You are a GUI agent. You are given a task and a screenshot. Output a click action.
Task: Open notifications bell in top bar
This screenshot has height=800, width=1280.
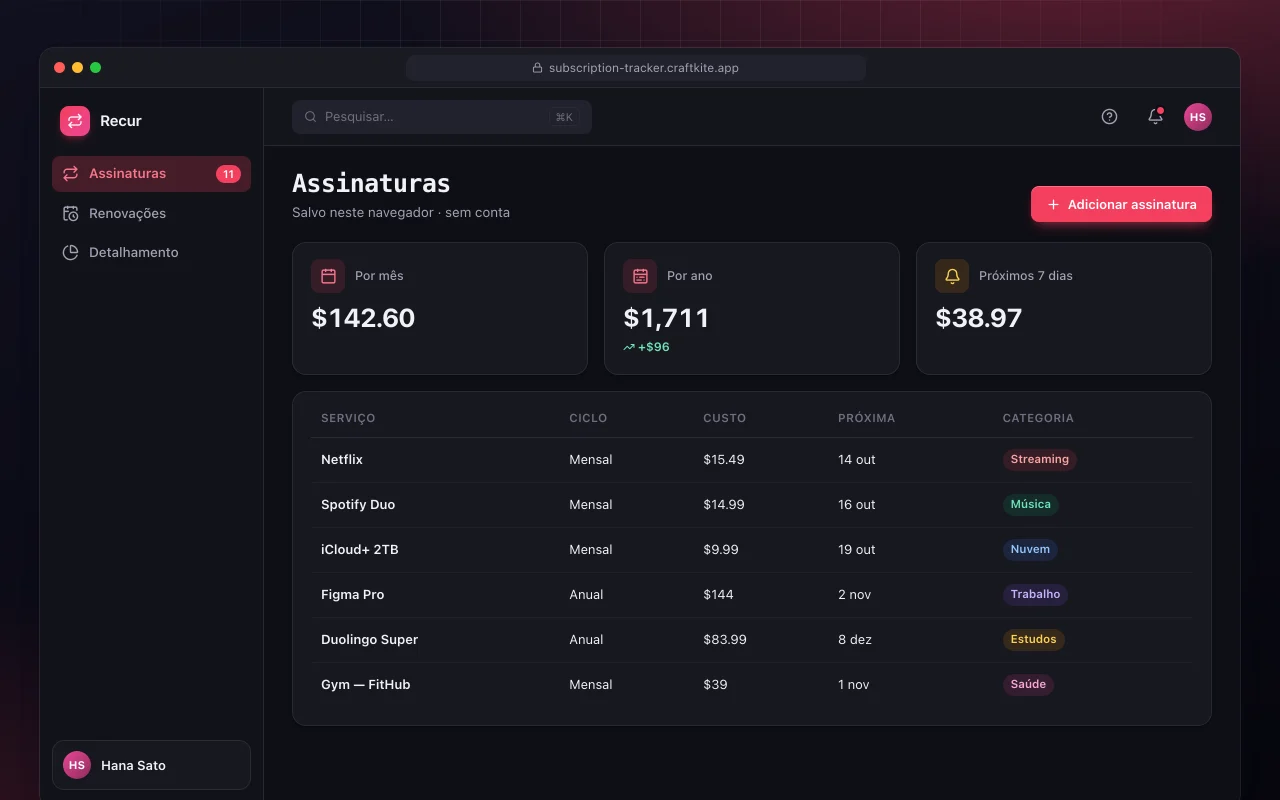pos(1155,117)
